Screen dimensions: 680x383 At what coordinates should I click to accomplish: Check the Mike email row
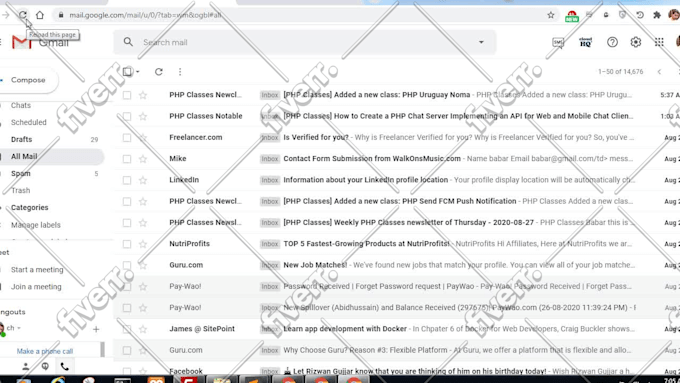[x=127, y=159]
